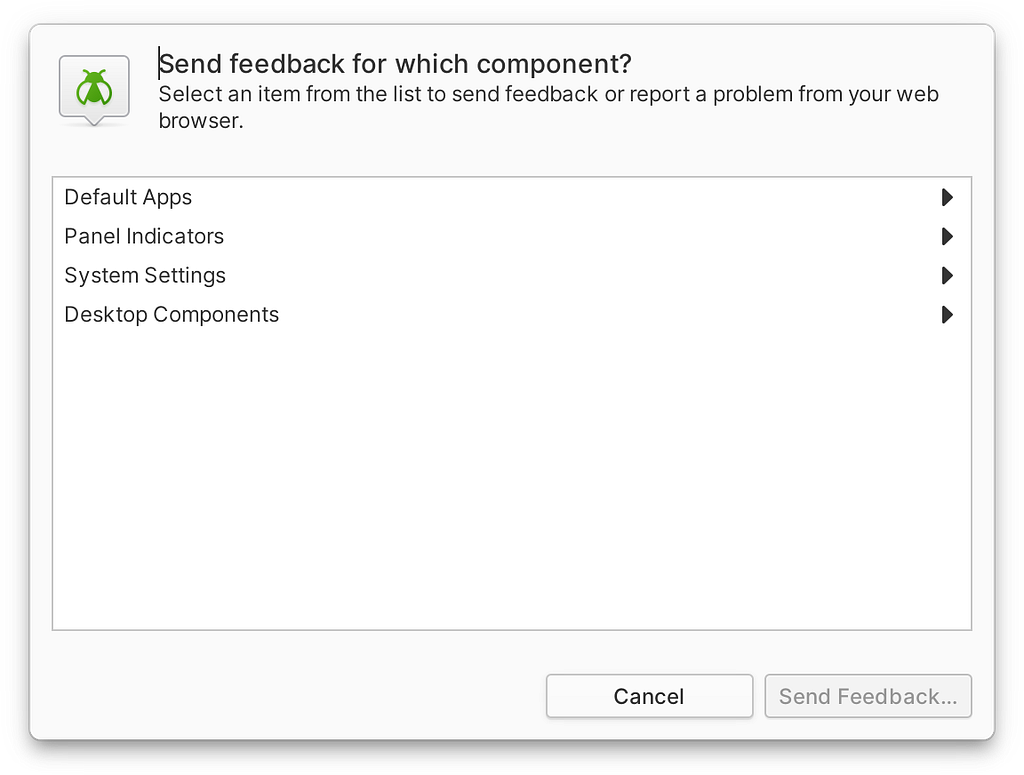The height and width of the screenshot is (775, 1024).
Task: Cancel the feedback dialog
Action: (649, 696)
